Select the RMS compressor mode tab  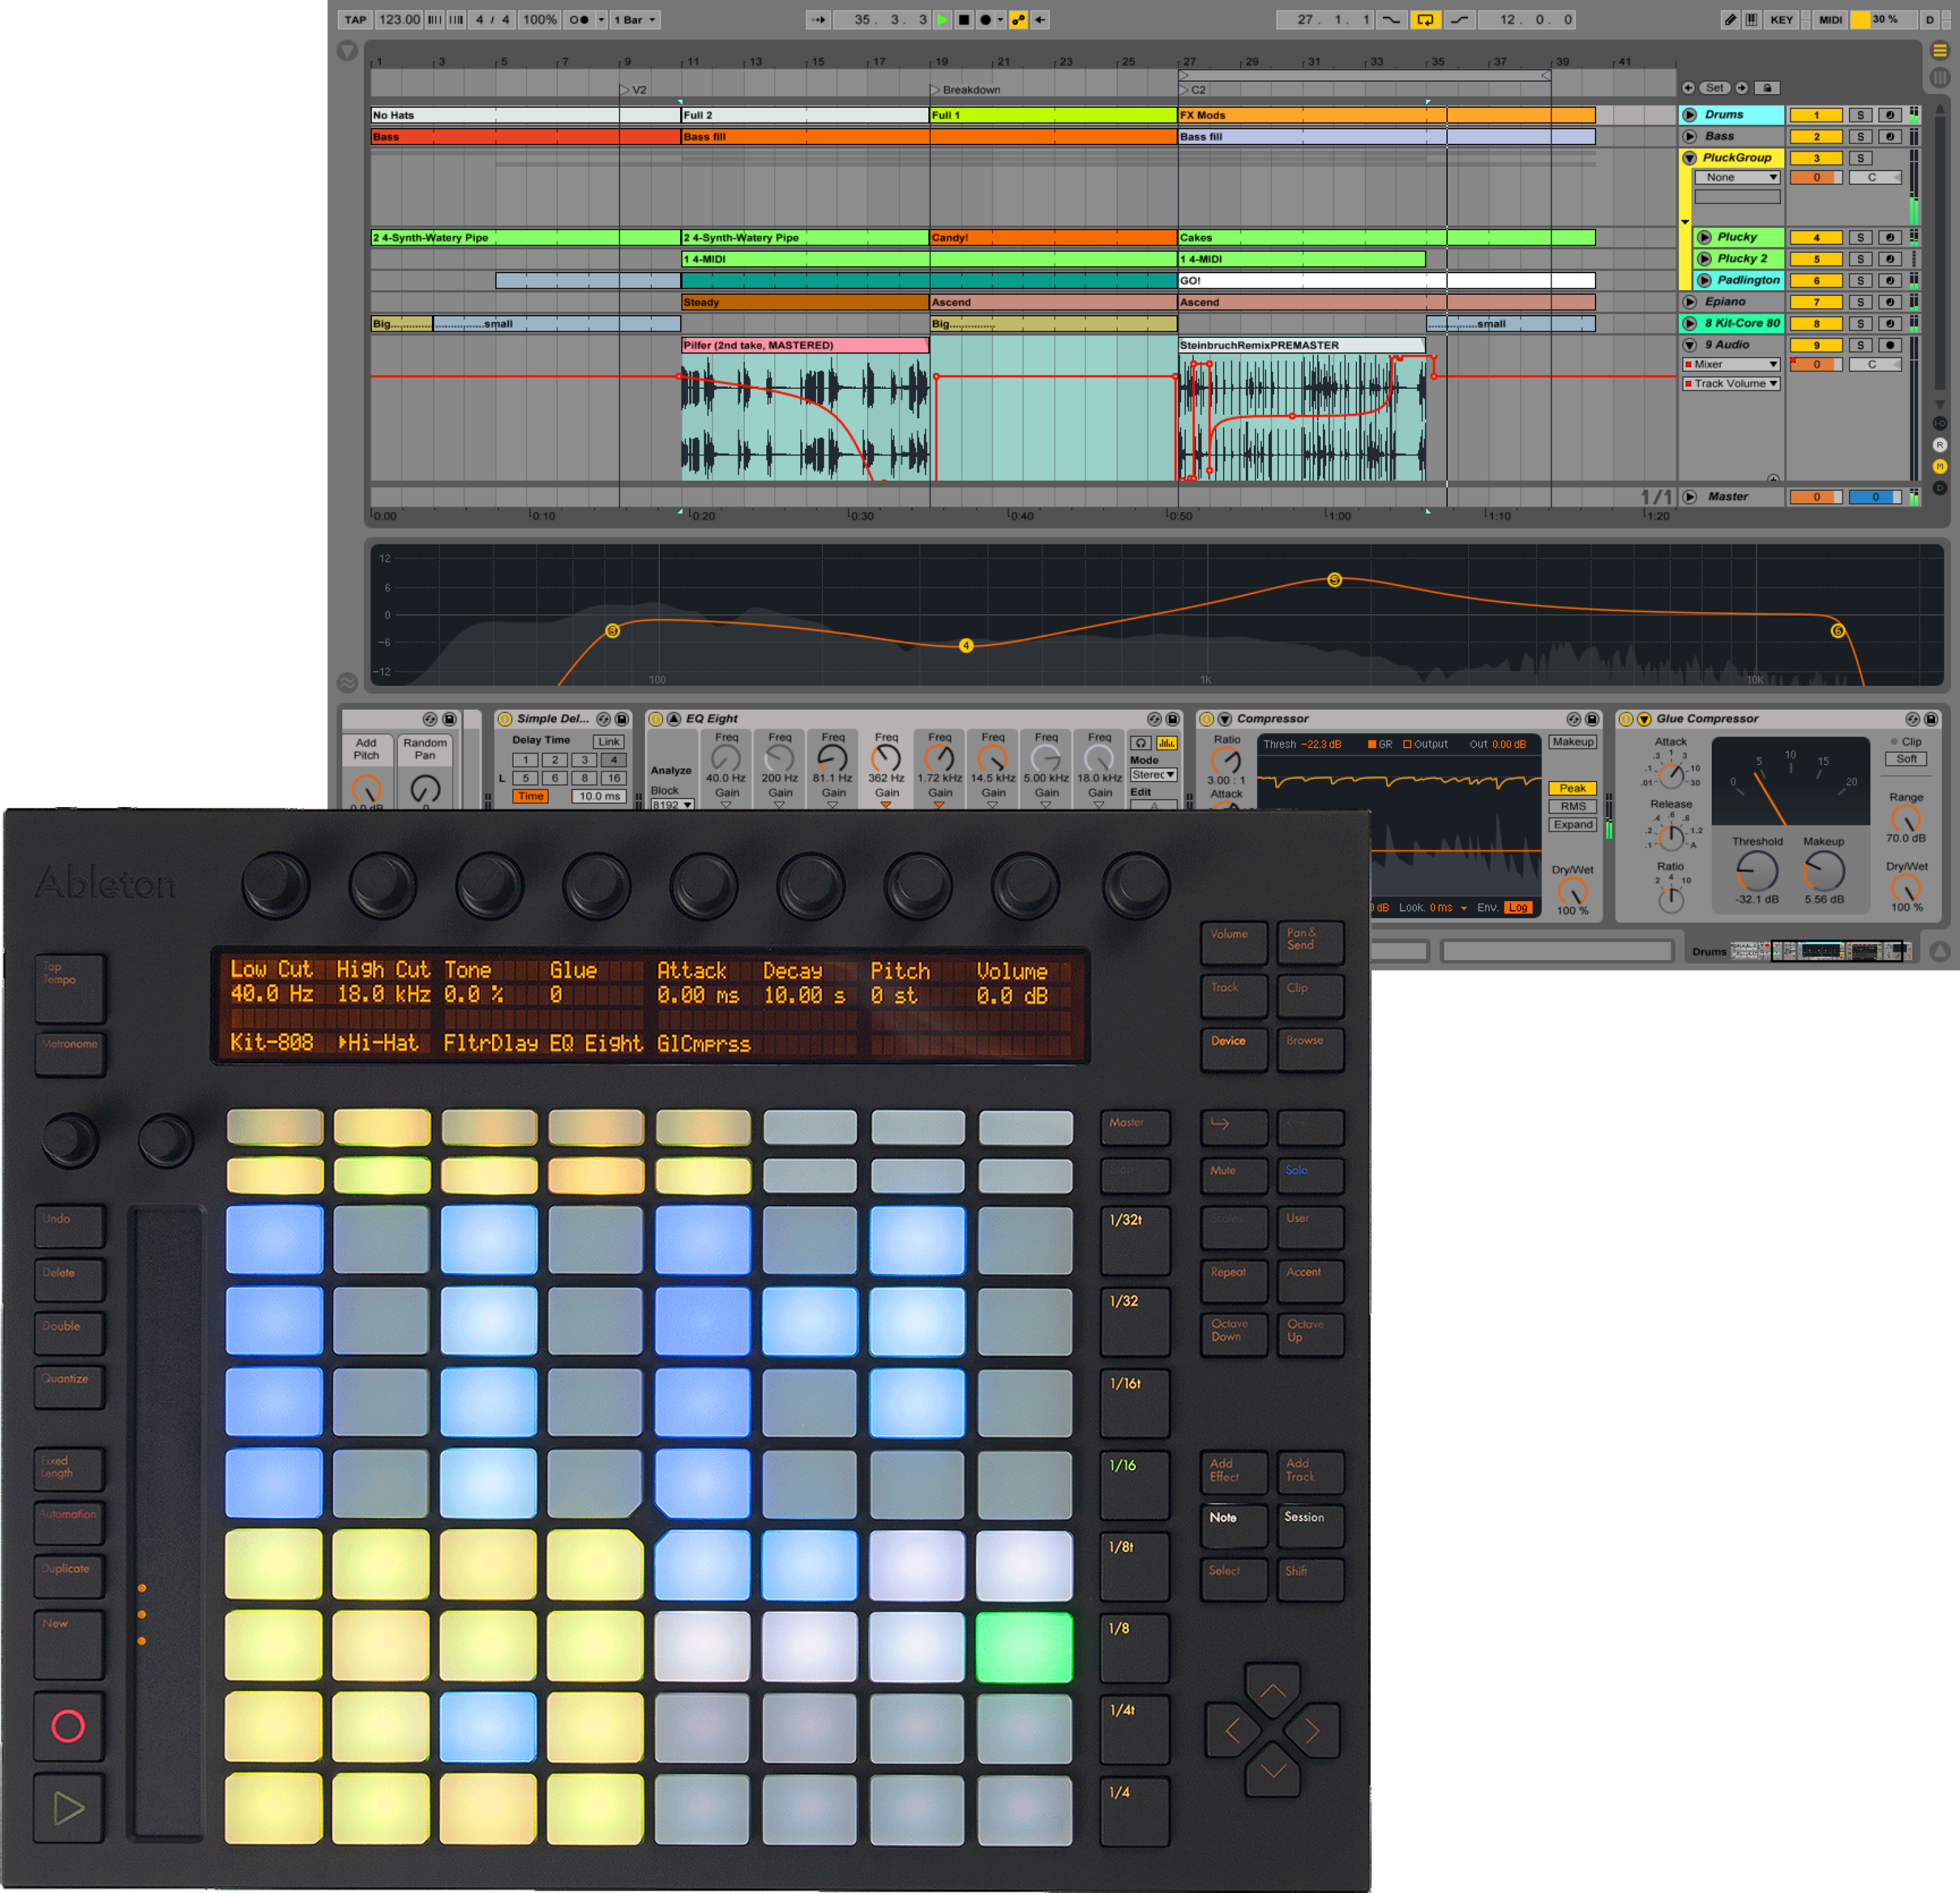point(1572,806)
